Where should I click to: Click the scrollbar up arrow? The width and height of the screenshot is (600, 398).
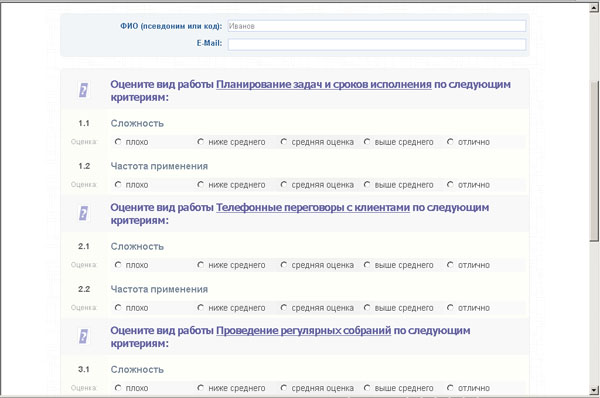[594, 8]
